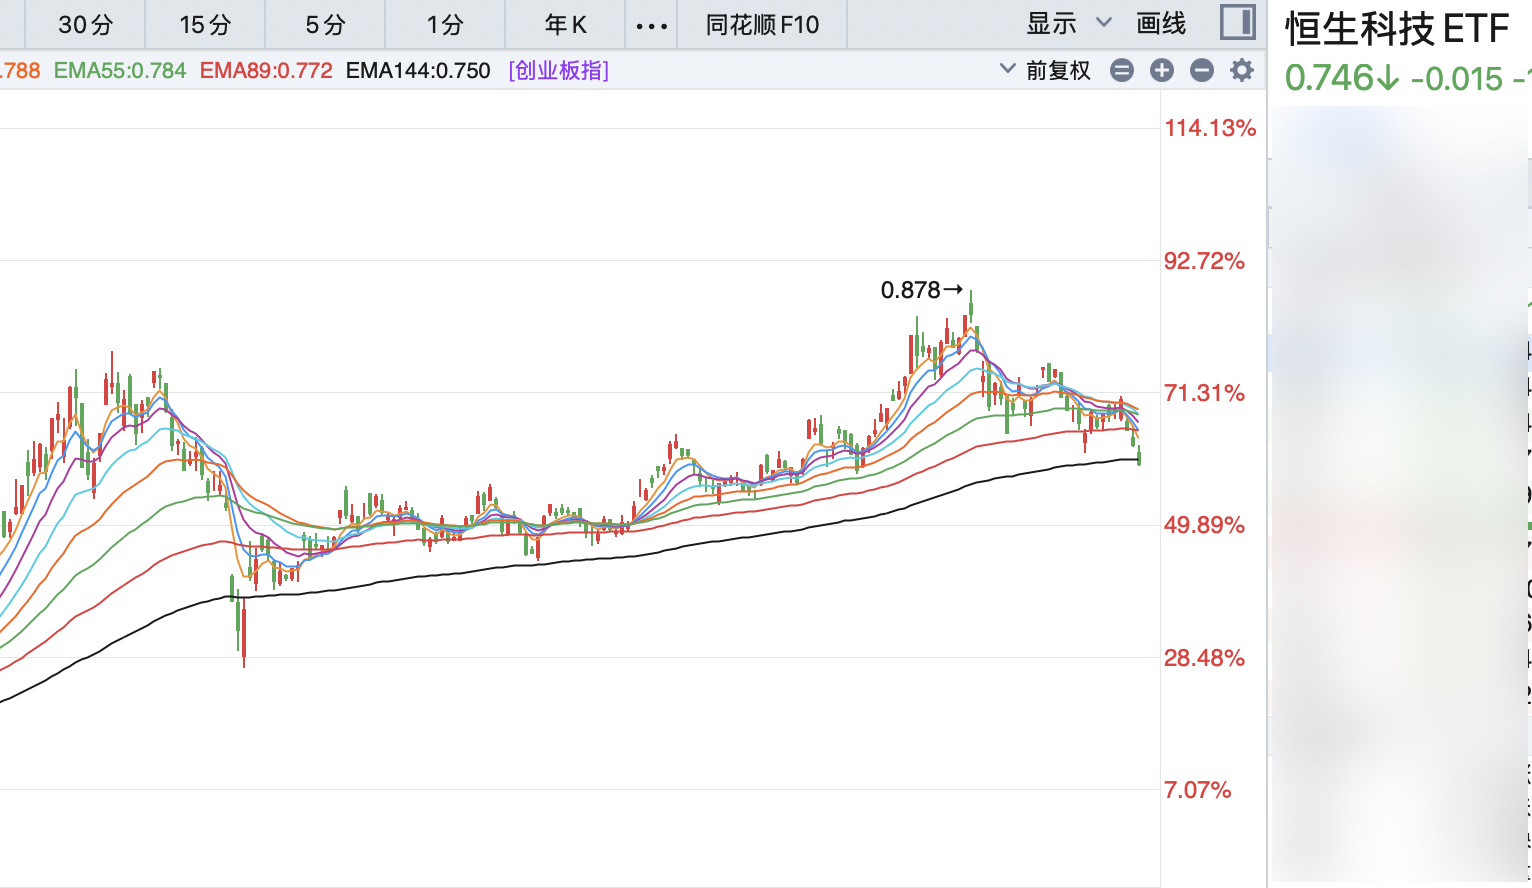This screenshot has width=1532, height=888.
Task: Click the EMA89:0.772 indicator label
Action: (266, 70)
